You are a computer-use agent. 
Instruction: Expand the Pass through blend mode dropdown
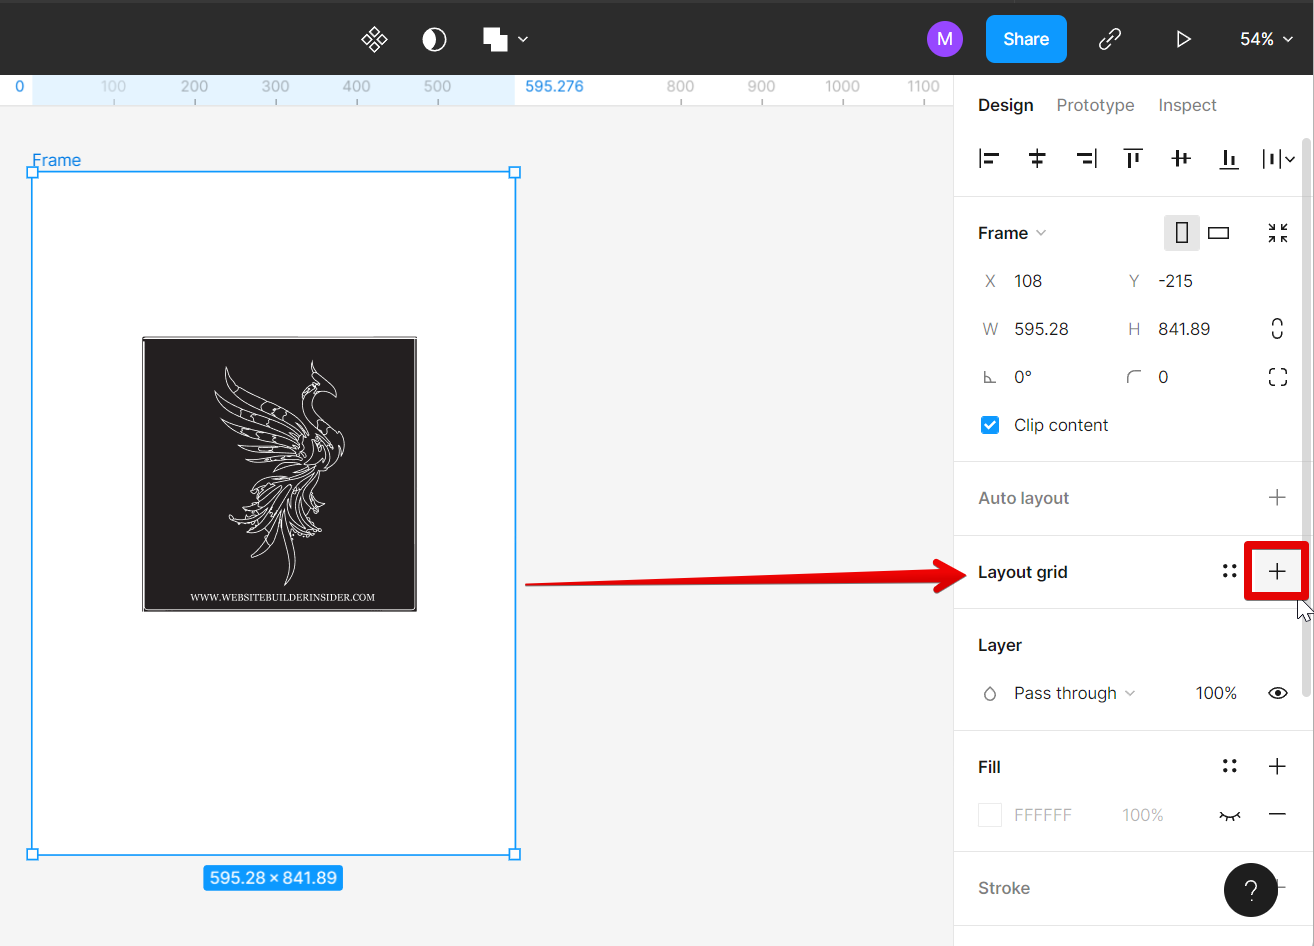pyautogui.click(x=1074, y=693)
